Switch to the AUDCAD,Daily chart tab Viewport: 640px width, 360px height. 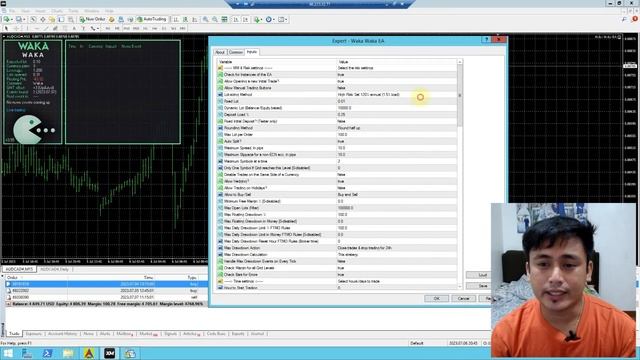coord(54,269)
